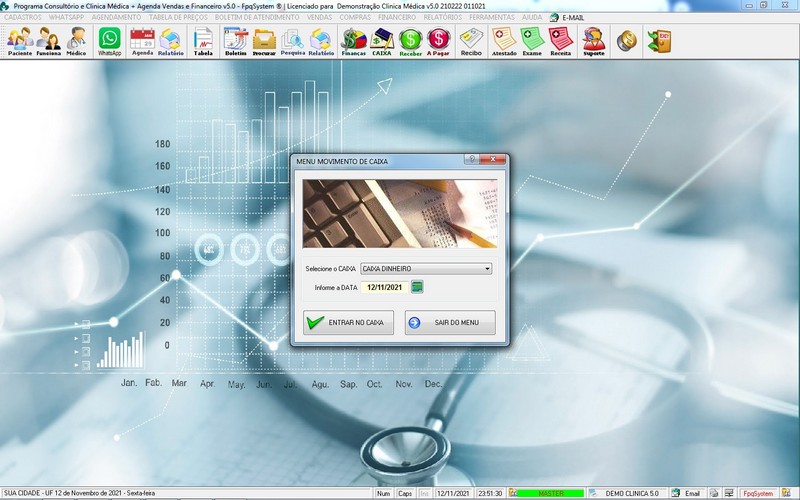Image resolution: width=800 pixels, height=500 pixels.
Task: Click the green Receber dollar icon
Action: 410,41
